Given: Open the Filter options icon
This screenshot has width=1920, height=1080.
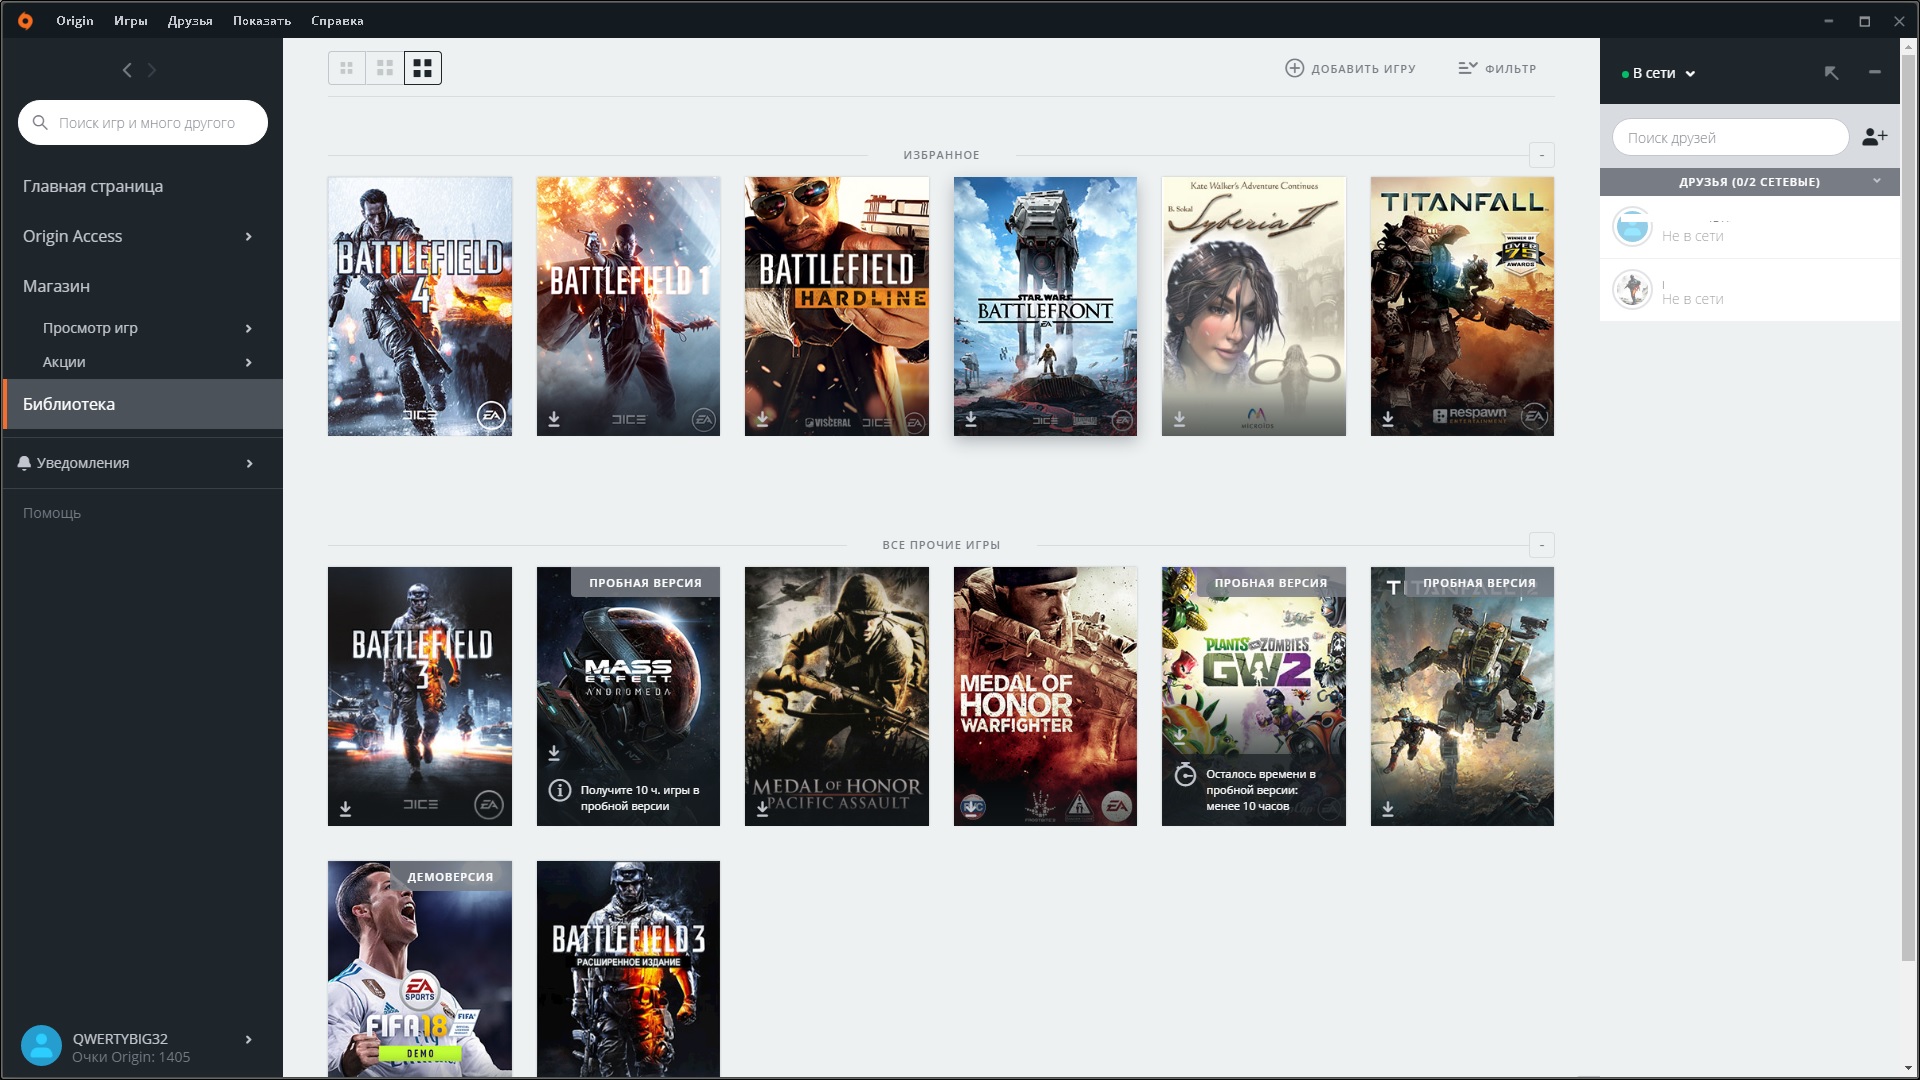Looking at the screenshot, I should [x=1467, y=68].
